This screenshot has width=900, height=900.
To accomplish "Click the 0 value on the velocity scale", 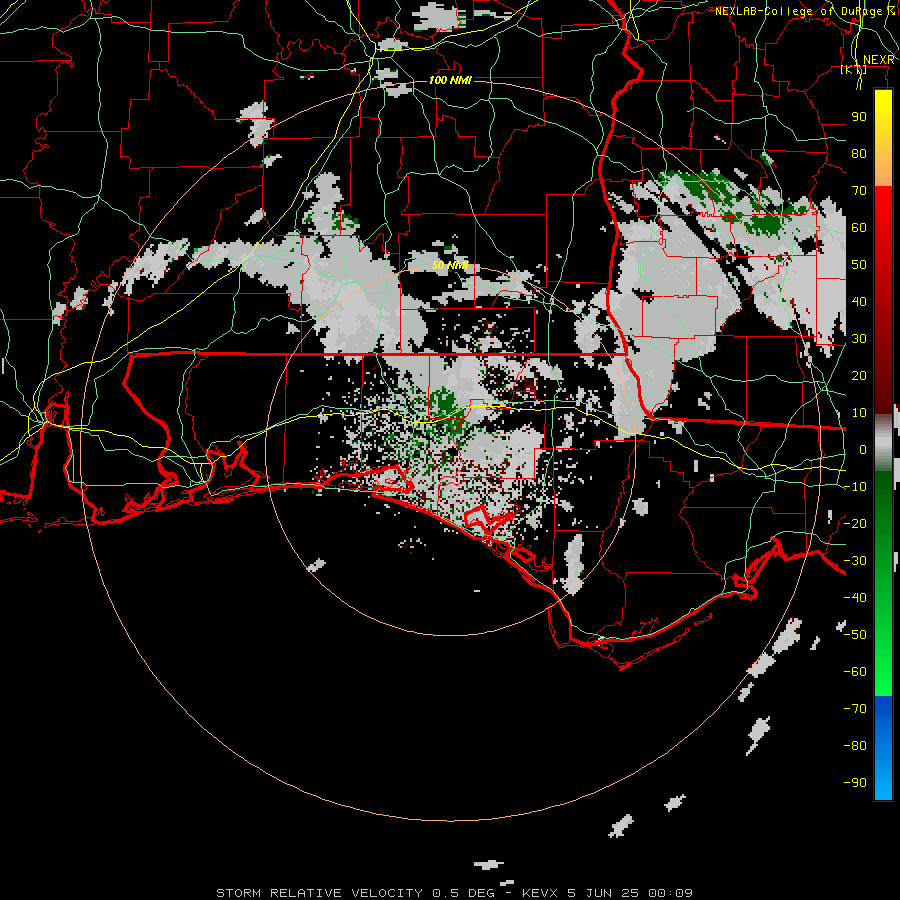I will pyautogui.click(x=863, y=450).
